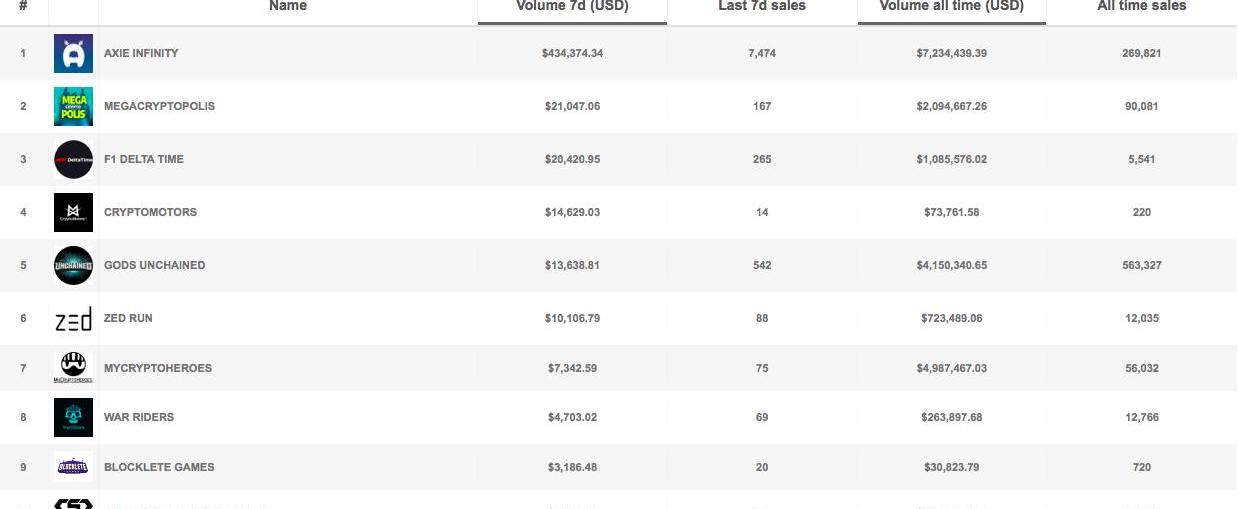Click the Axie Infinity logo icon

tap(73, 53)
